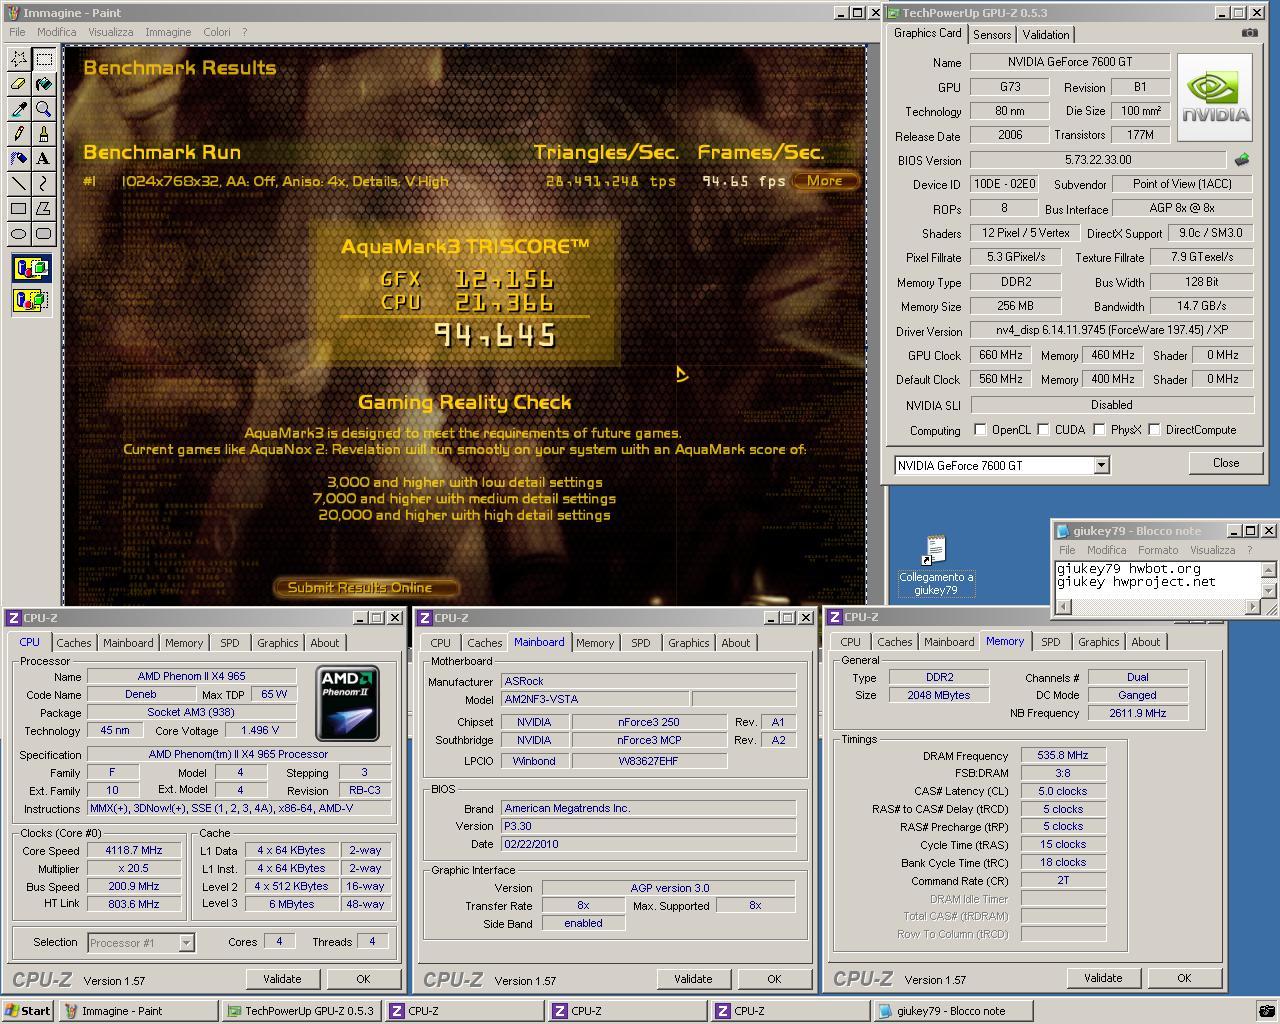This screenshot has height=1024, width=1280.
Task: Click the Close button in GPU-Z
Action: [x=1226, y=463]
